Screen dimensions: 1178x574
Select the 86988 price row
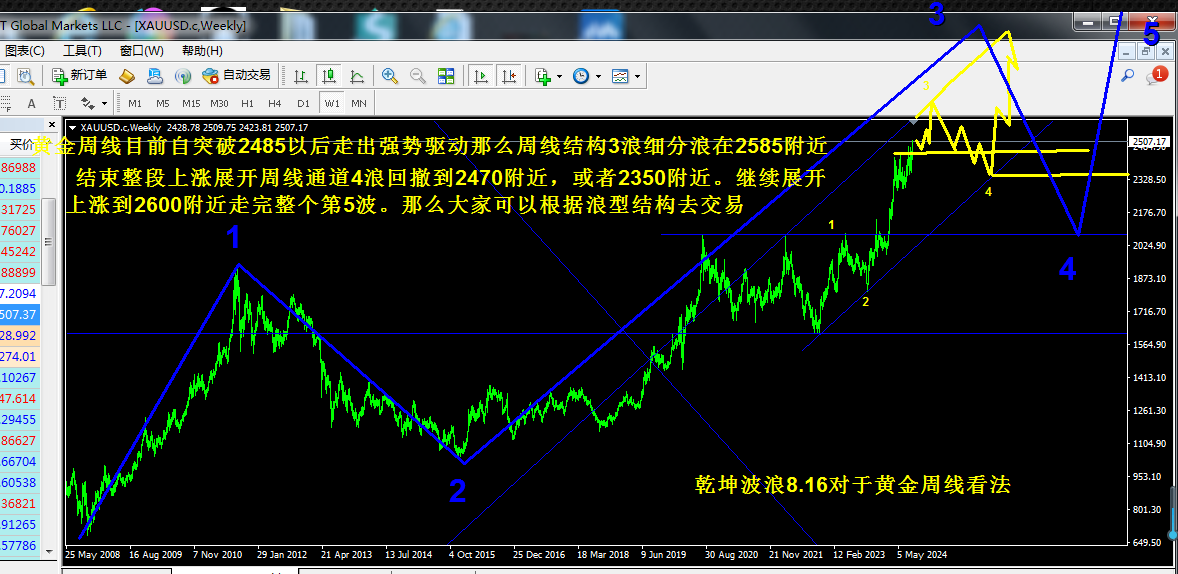point(20,169)
